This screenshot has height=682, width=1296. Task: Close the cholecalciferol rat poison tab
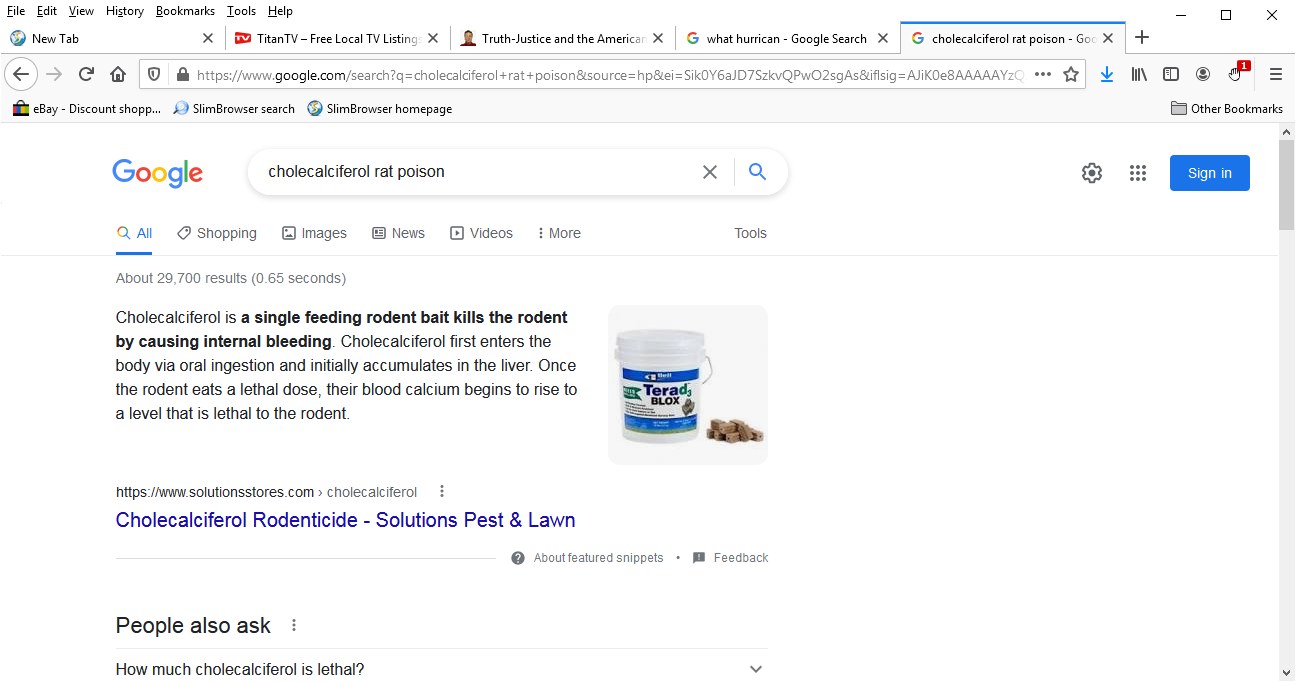[1108, 38]
